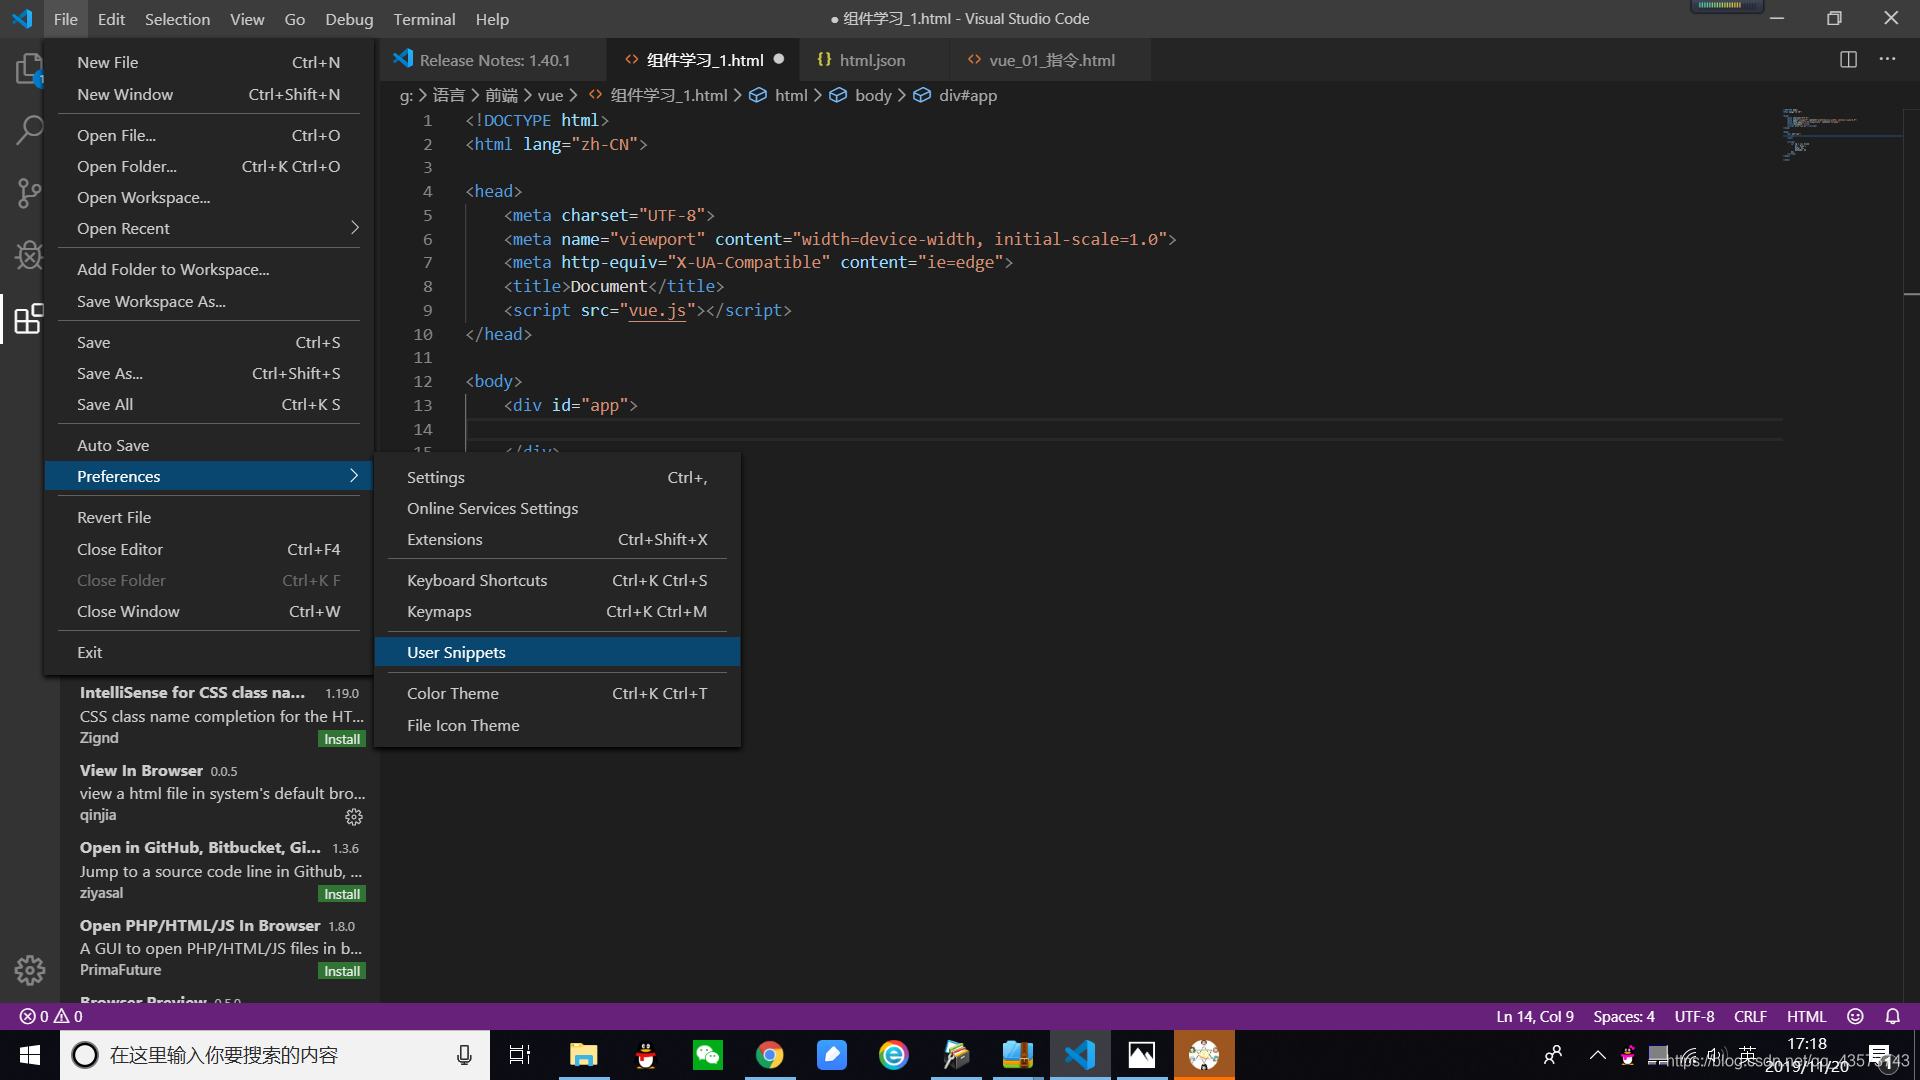Click the div#app breadcrumb element
The image size is (1920, 1080).
click(x=967, y=95)
